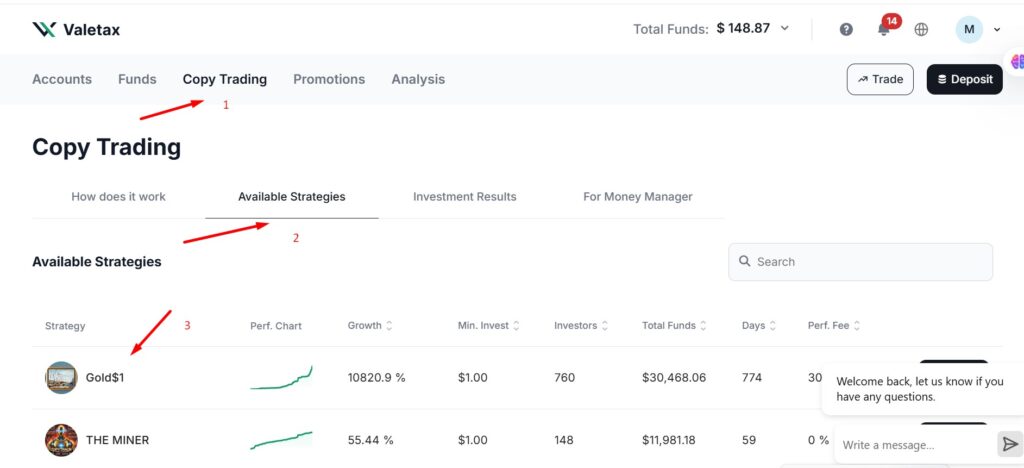Click the Valetax logo

pyautogui.click(x=76, y=29)
